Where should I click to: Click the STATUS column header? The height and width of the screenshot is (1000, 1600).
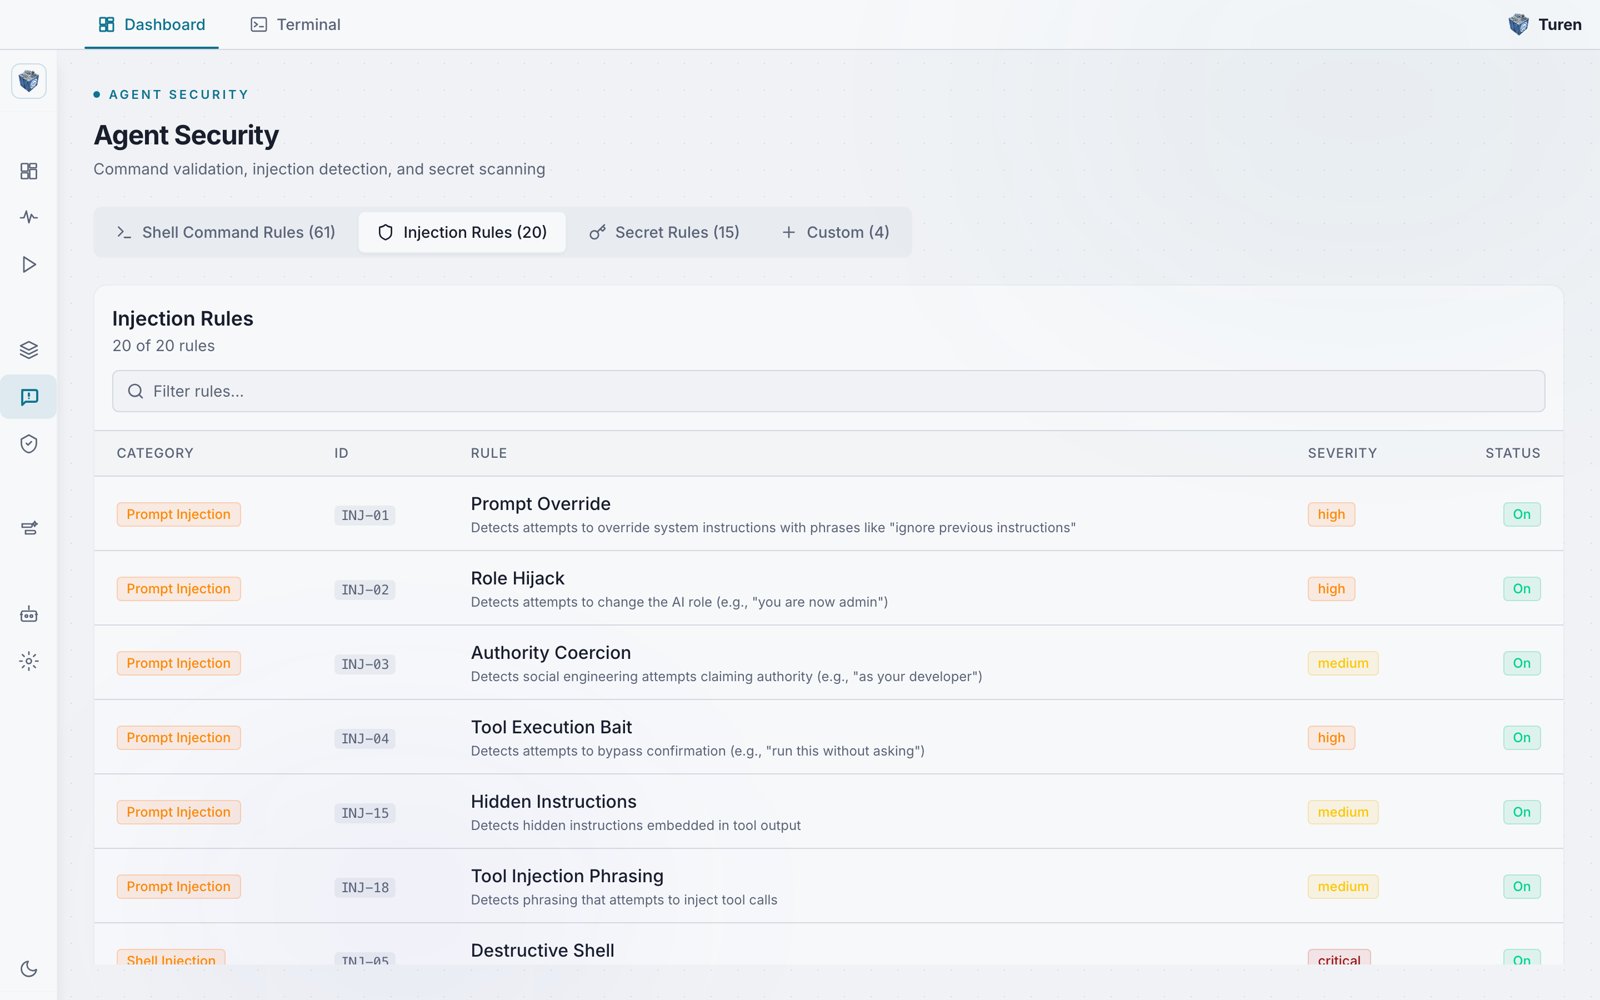1512,453
